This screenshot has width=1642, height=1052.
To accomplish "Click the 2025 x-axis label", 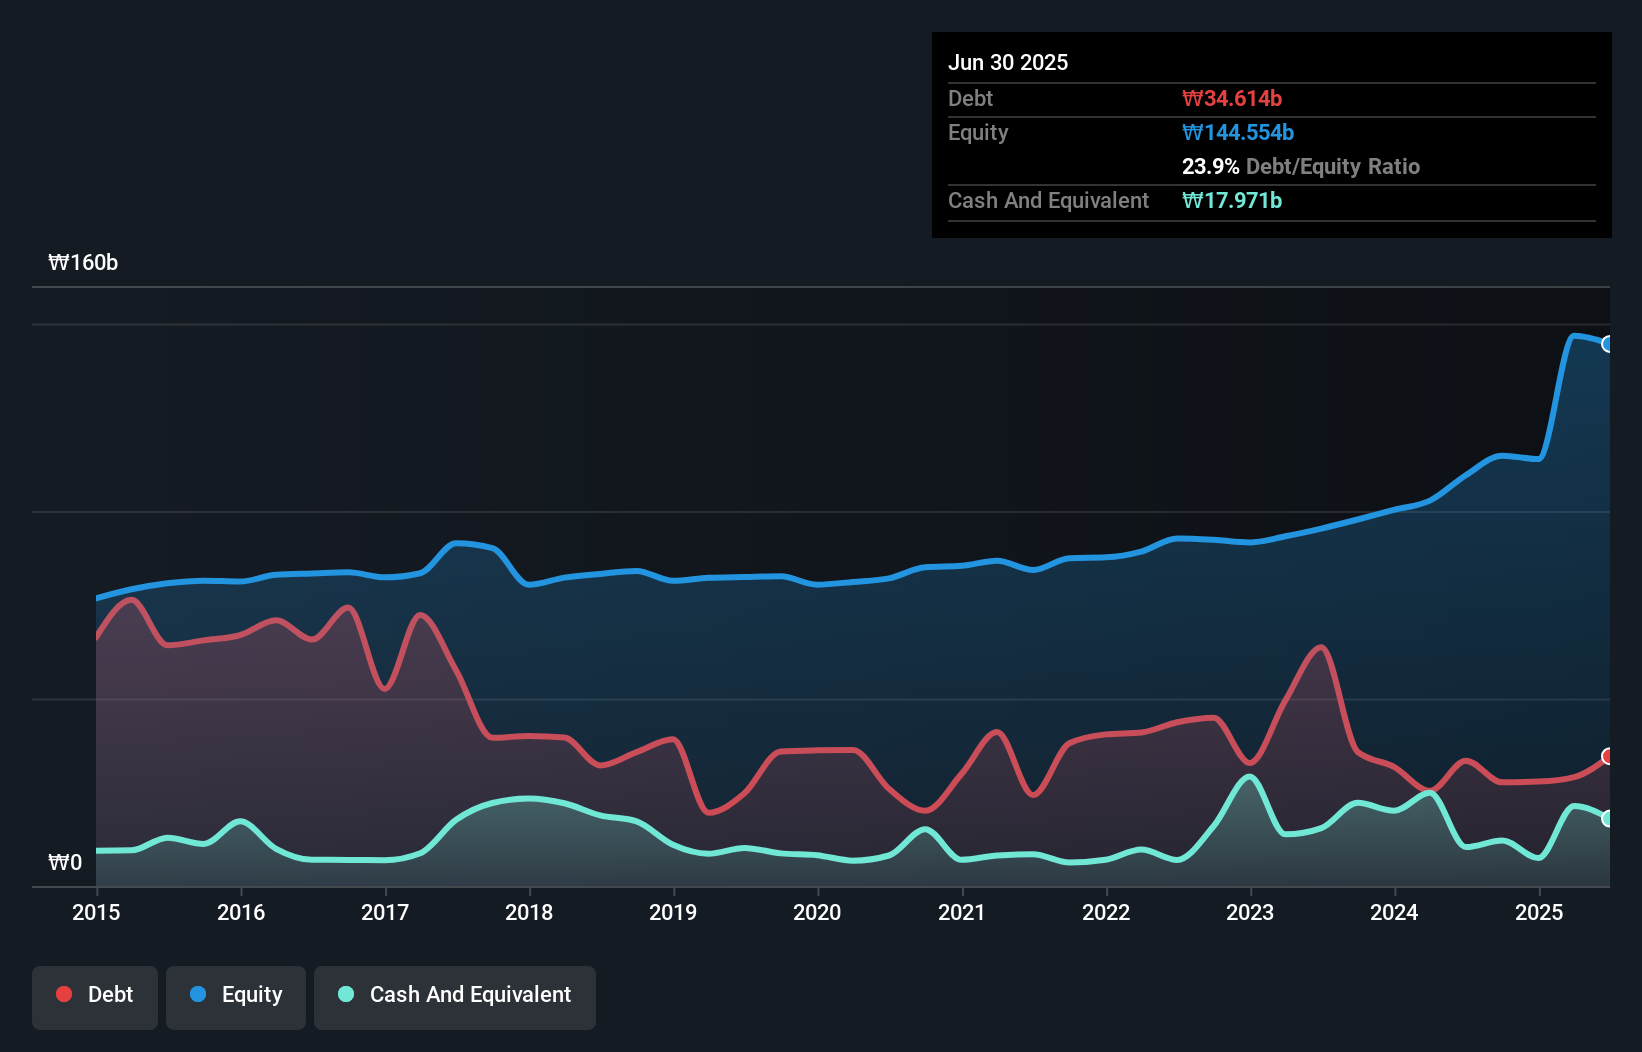I will tap(1539, 912).
